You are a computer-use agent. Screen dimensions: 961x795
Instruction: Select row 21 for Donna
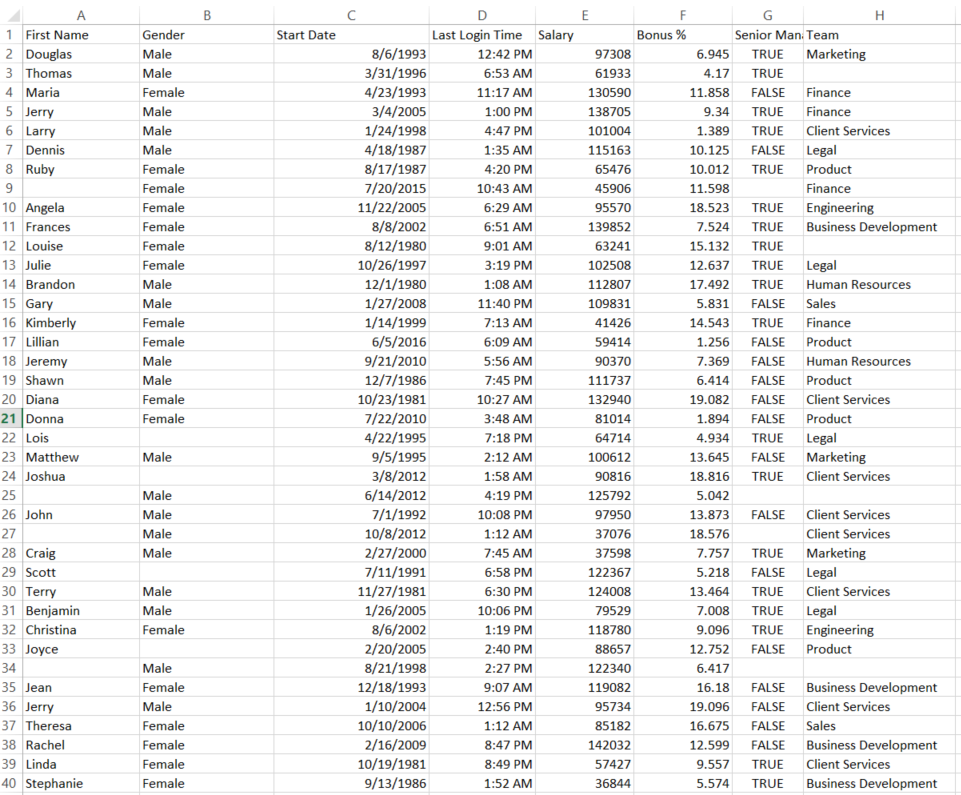click(10, 418)
